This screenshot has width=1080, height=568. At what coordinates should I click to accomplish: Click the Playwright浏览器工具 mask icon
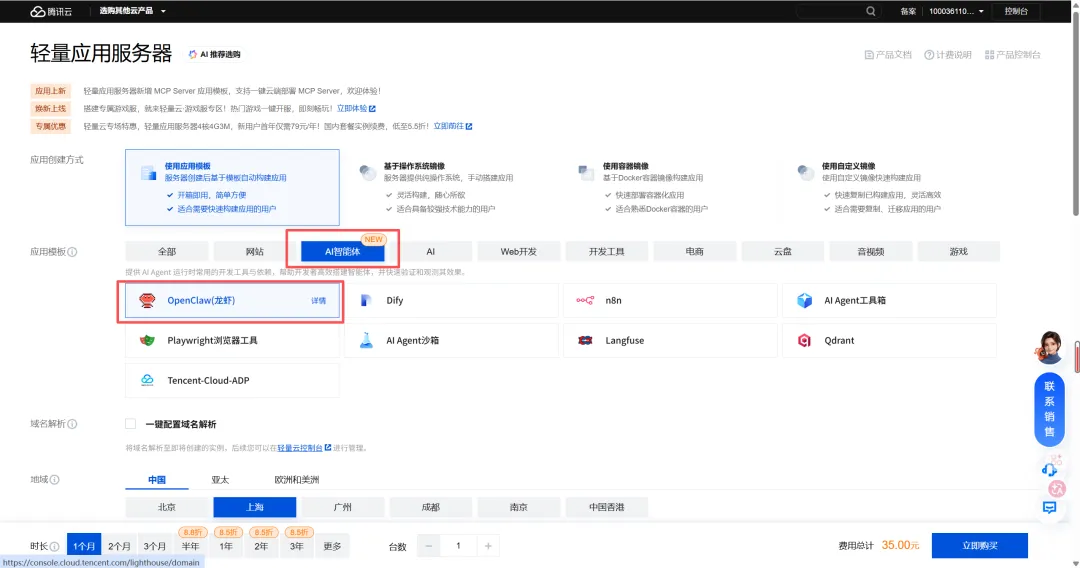[x=147, y=340]
